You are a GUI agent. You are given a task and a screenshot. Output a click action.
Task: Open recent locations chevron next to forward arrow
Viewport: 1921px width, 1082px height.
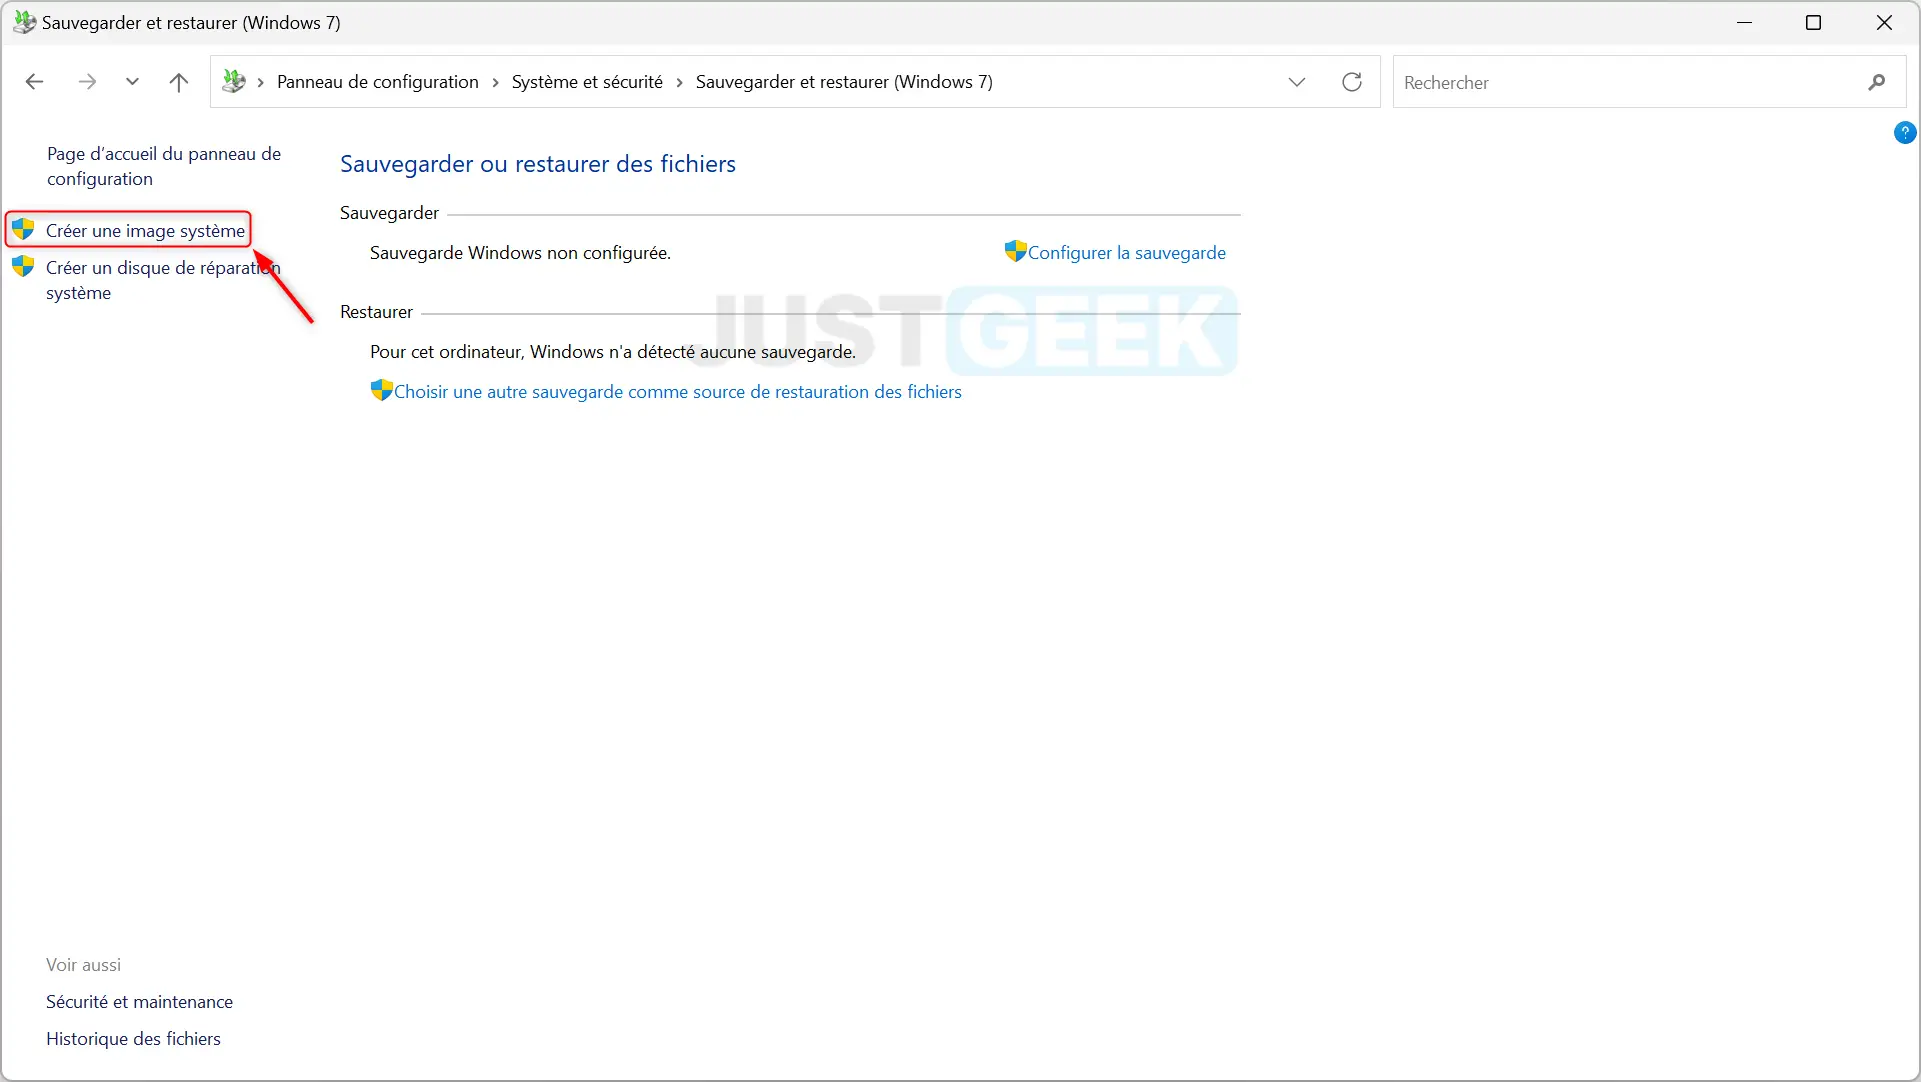point(132,82)
